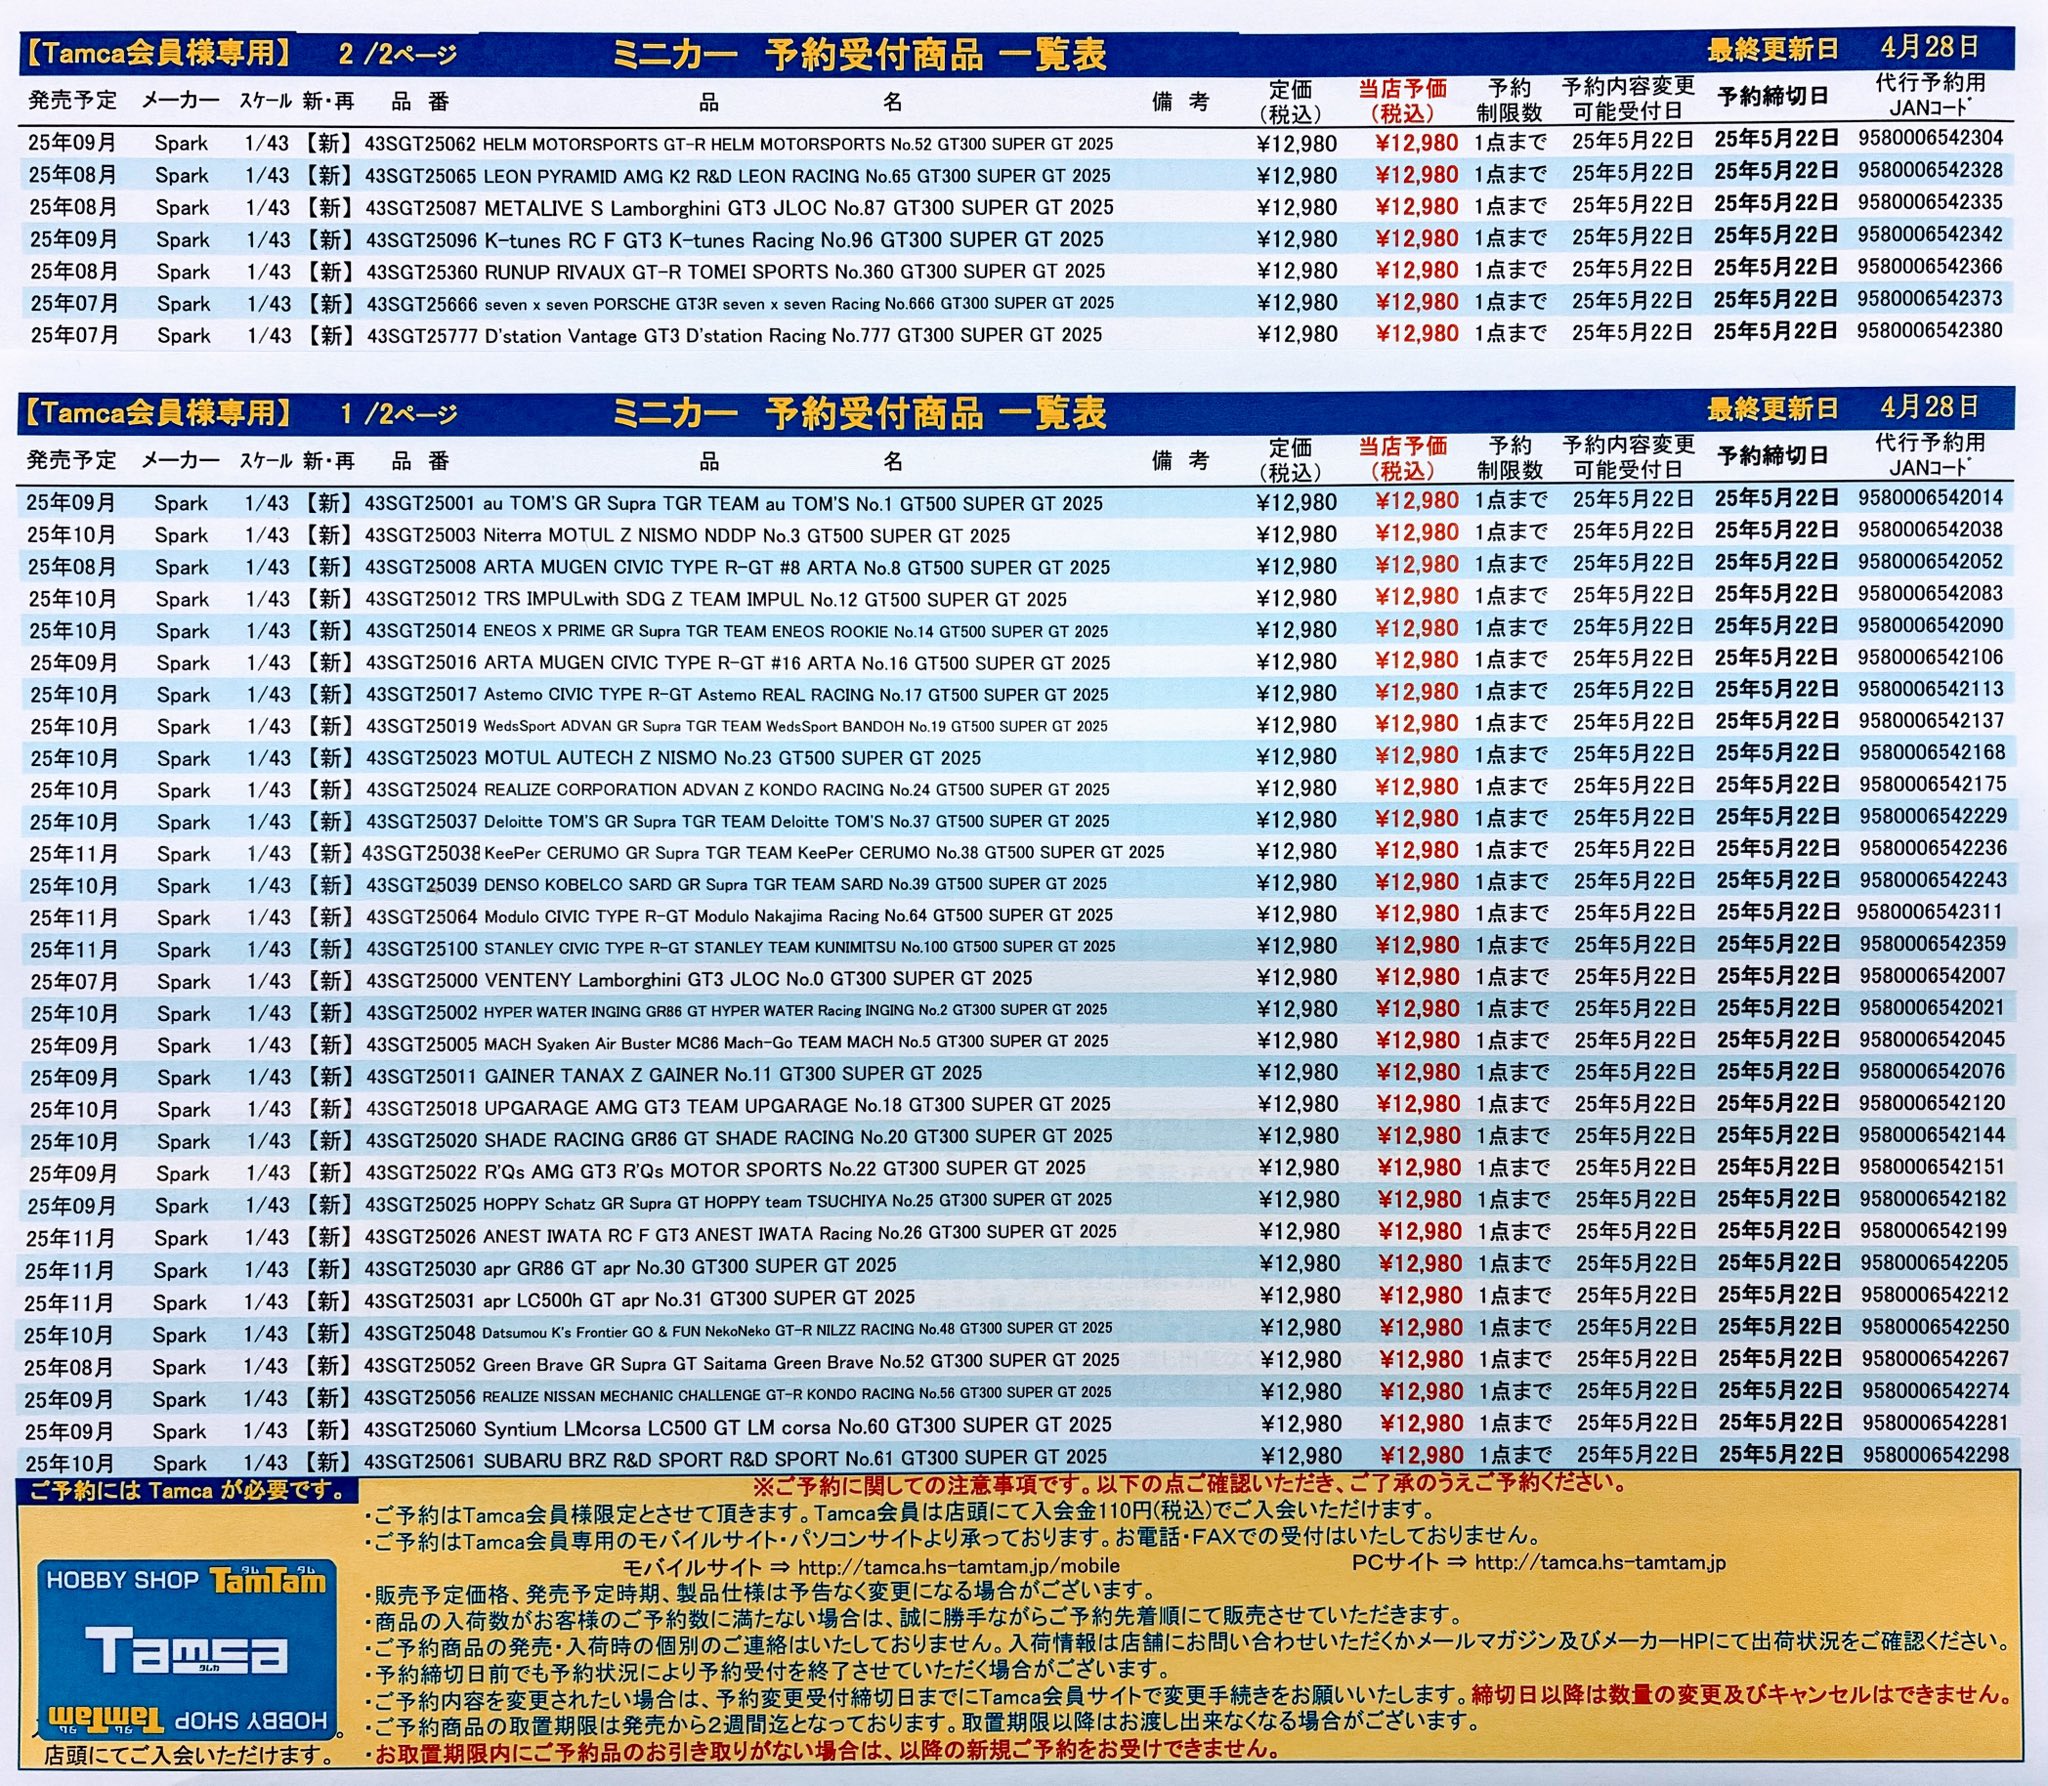Viewport: 2048px width, 1786px height.
Task: Open the mobile site URL tamca.hs-tamtam.jp/mobile
Action: click(958, 1565)
